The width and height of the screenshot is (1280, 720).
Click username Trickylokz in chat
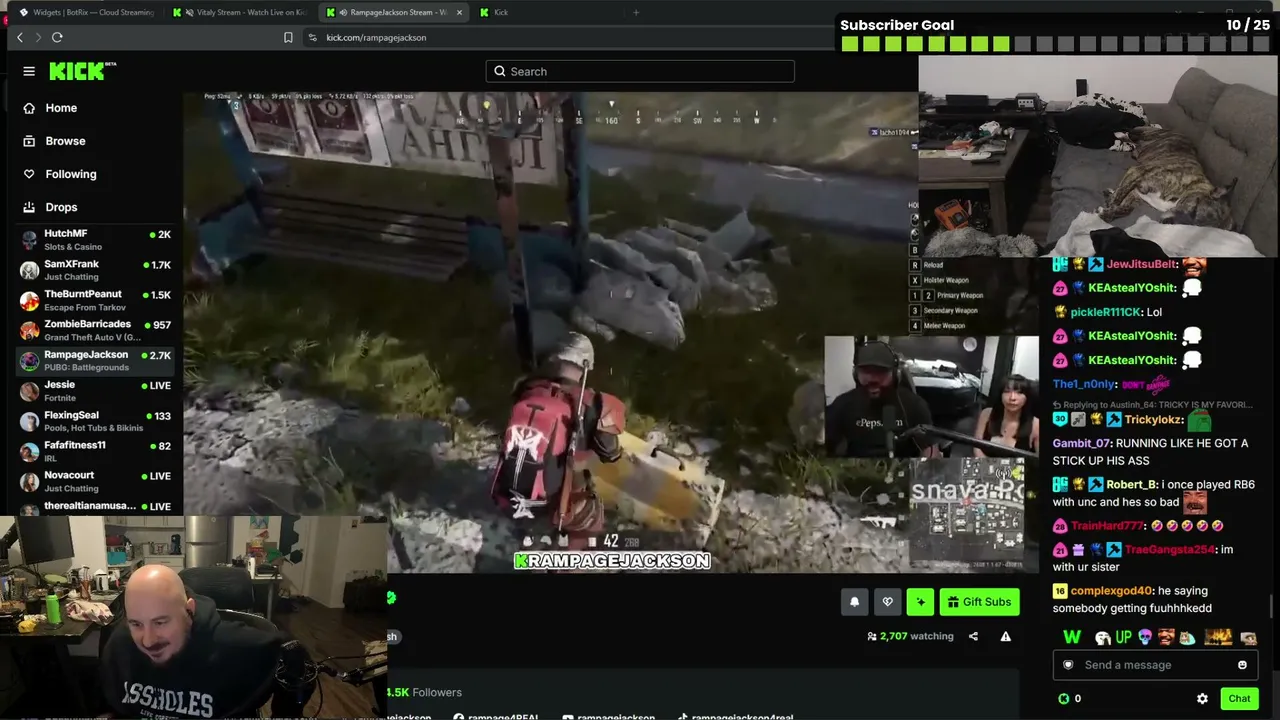[x=1153, y=420]
